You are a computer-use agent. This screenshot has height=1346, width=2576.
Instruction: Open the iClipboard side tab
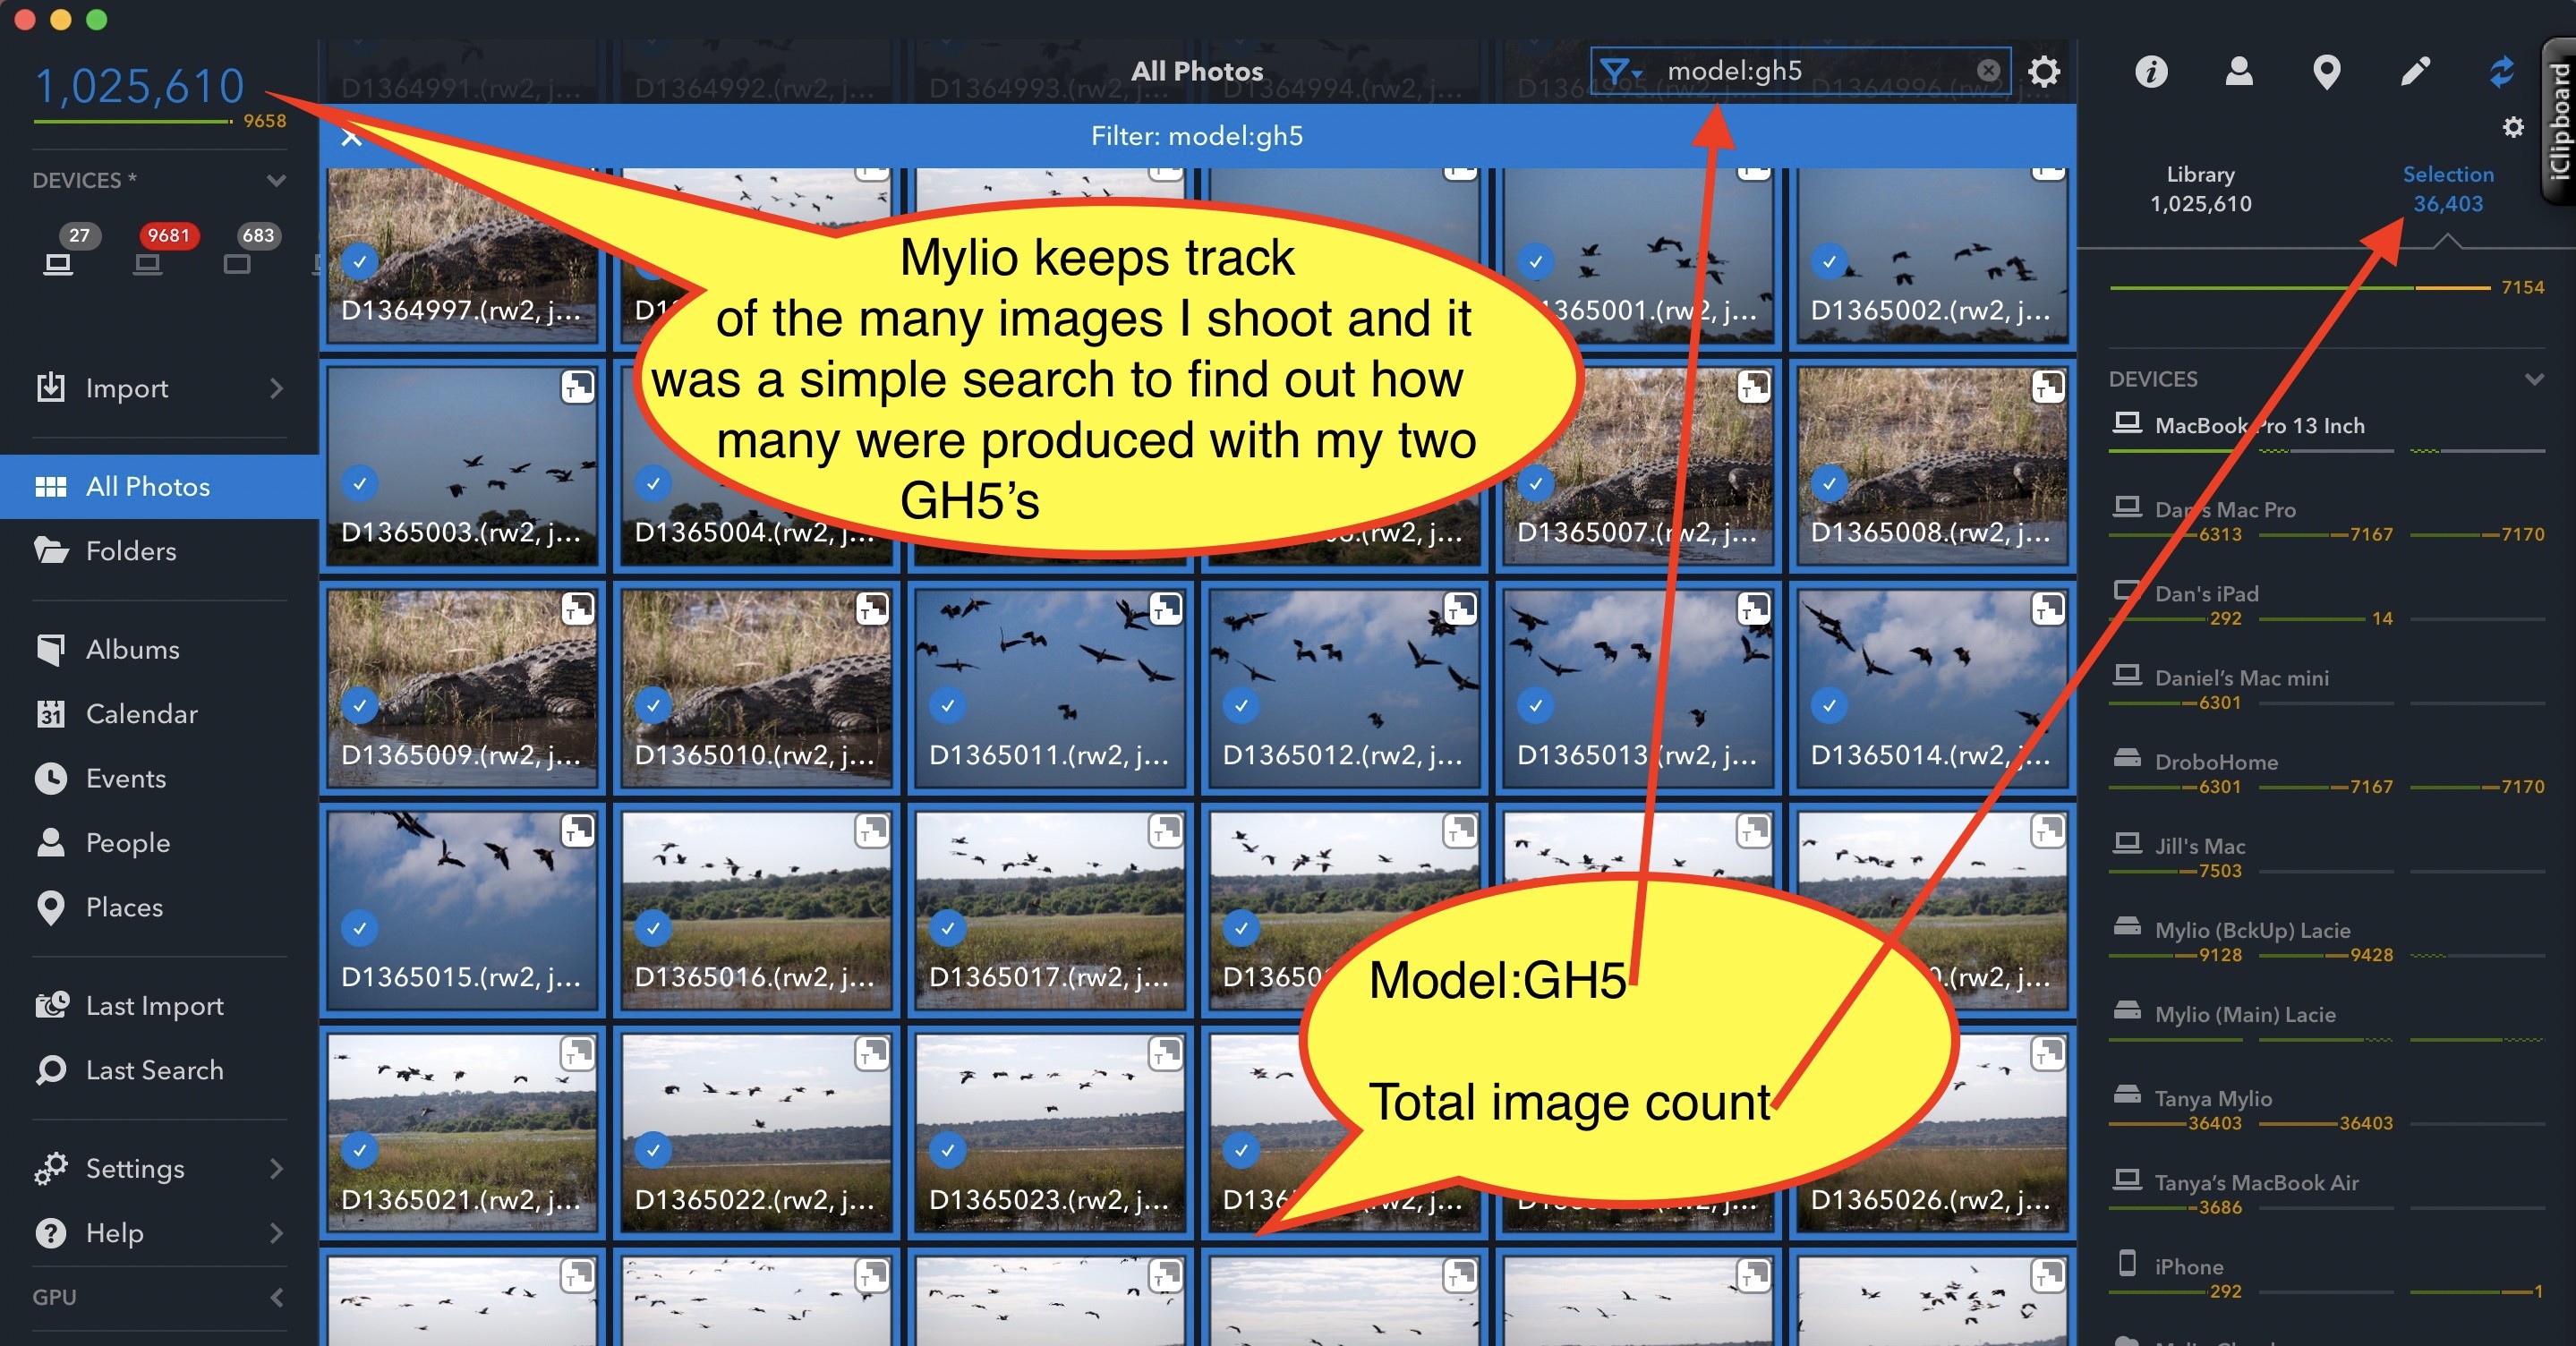tap(2559, 120)
